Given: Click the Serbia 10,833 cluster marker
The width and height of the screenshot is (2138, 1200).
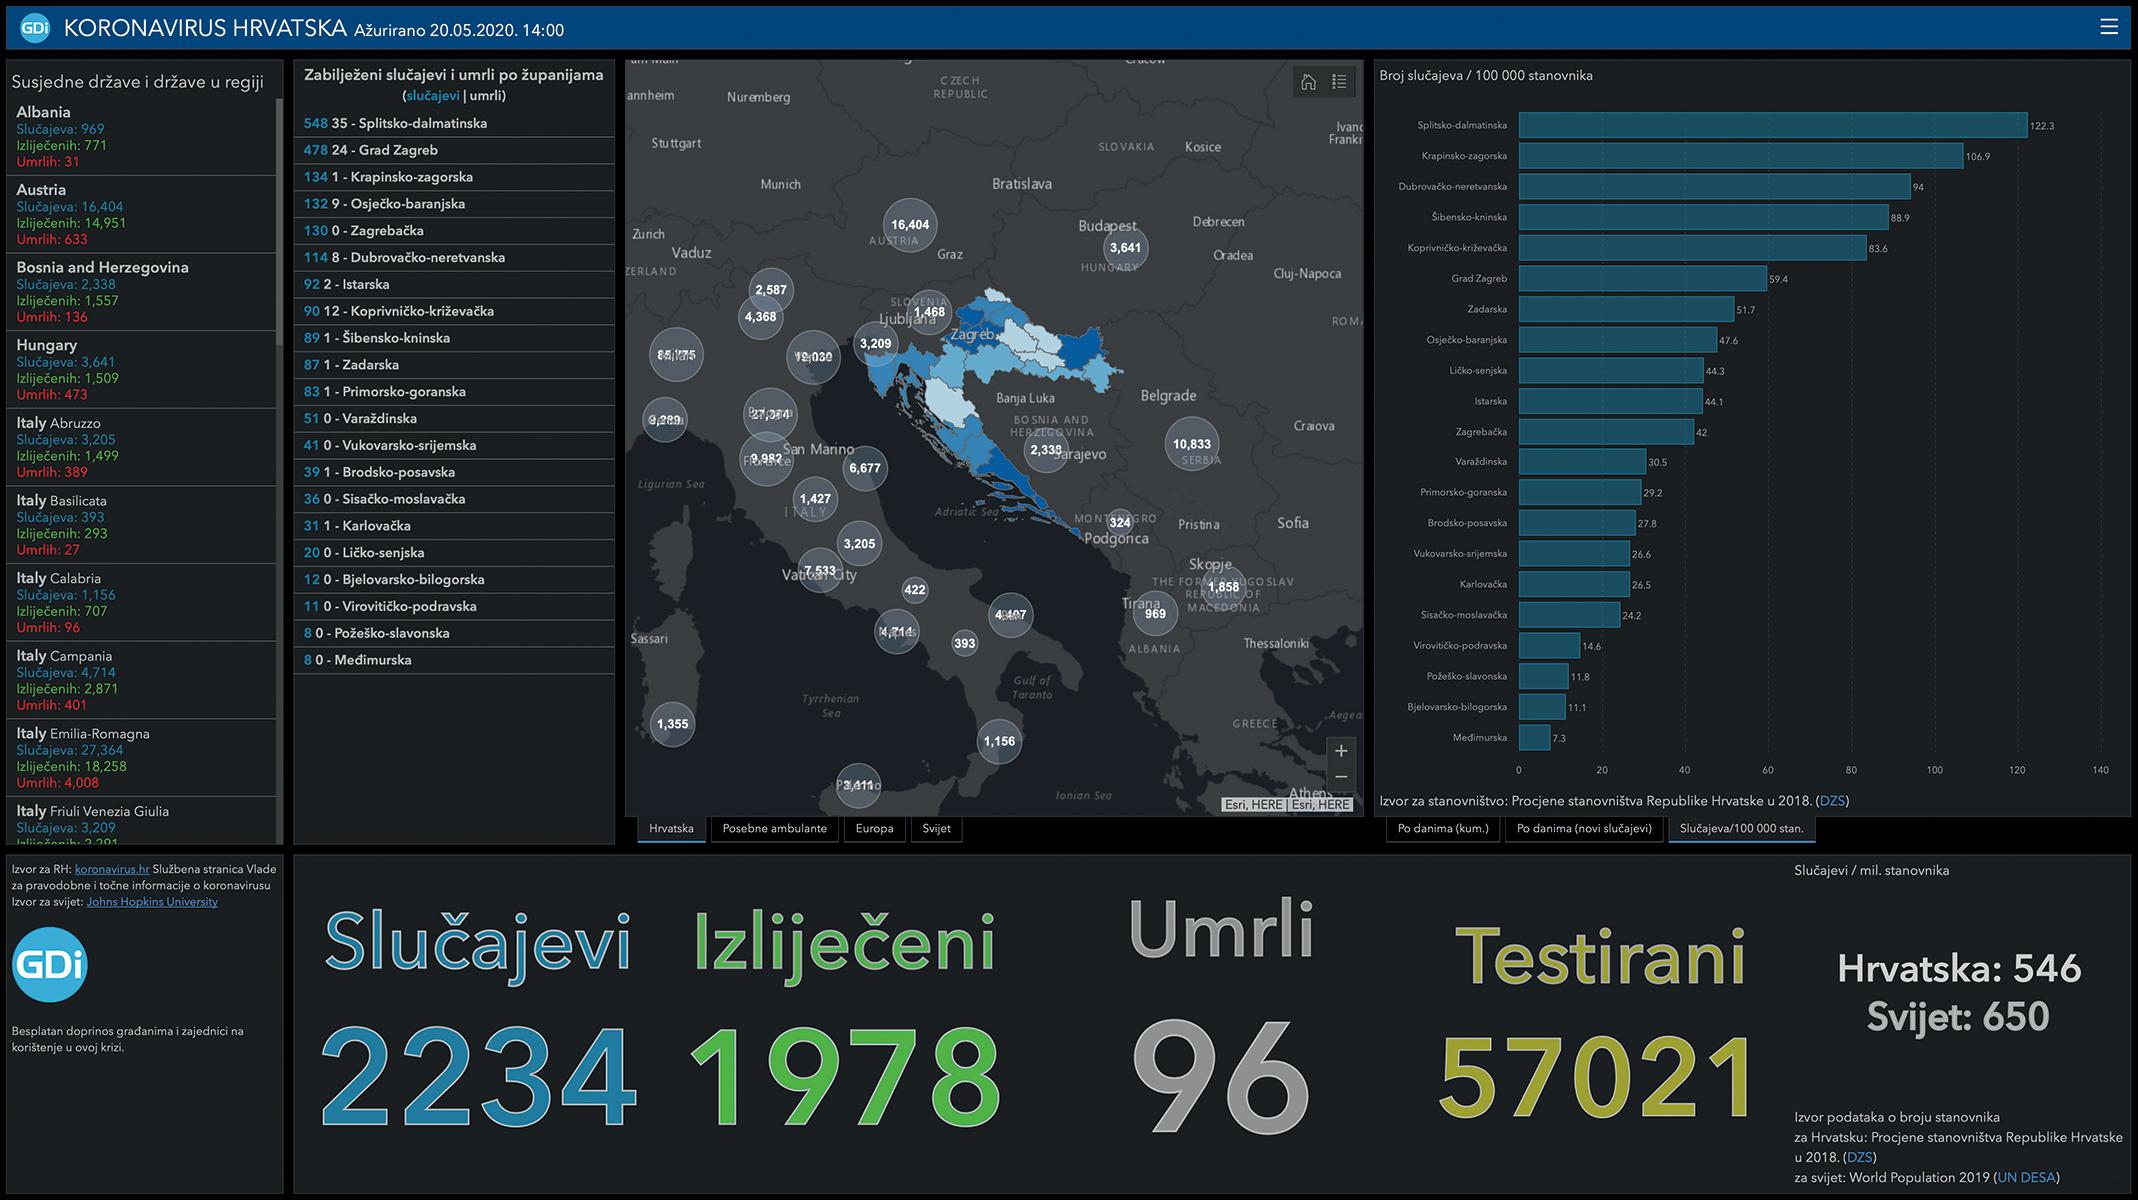Looking at the screenshot, I should tap(1191, 444).
